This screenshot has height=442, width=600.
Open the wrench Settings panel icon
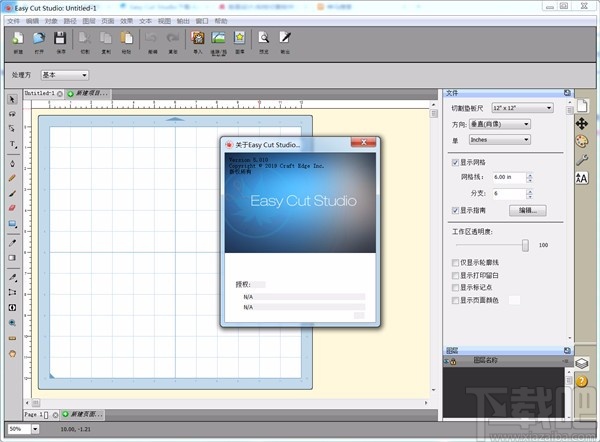(582, 160)
